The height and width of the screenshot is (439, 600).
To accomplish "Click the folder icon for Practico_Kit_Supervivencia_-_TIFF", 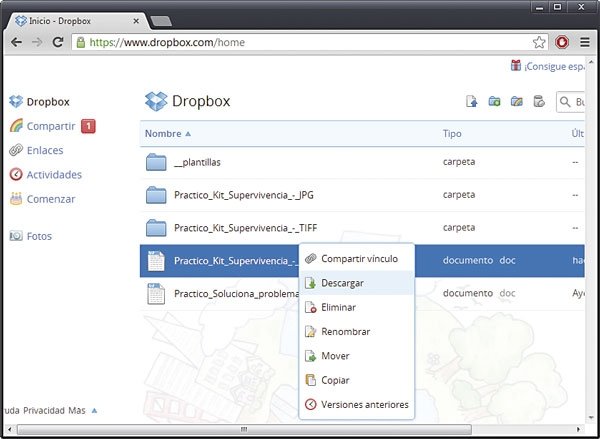I will [x=156, y=228].
